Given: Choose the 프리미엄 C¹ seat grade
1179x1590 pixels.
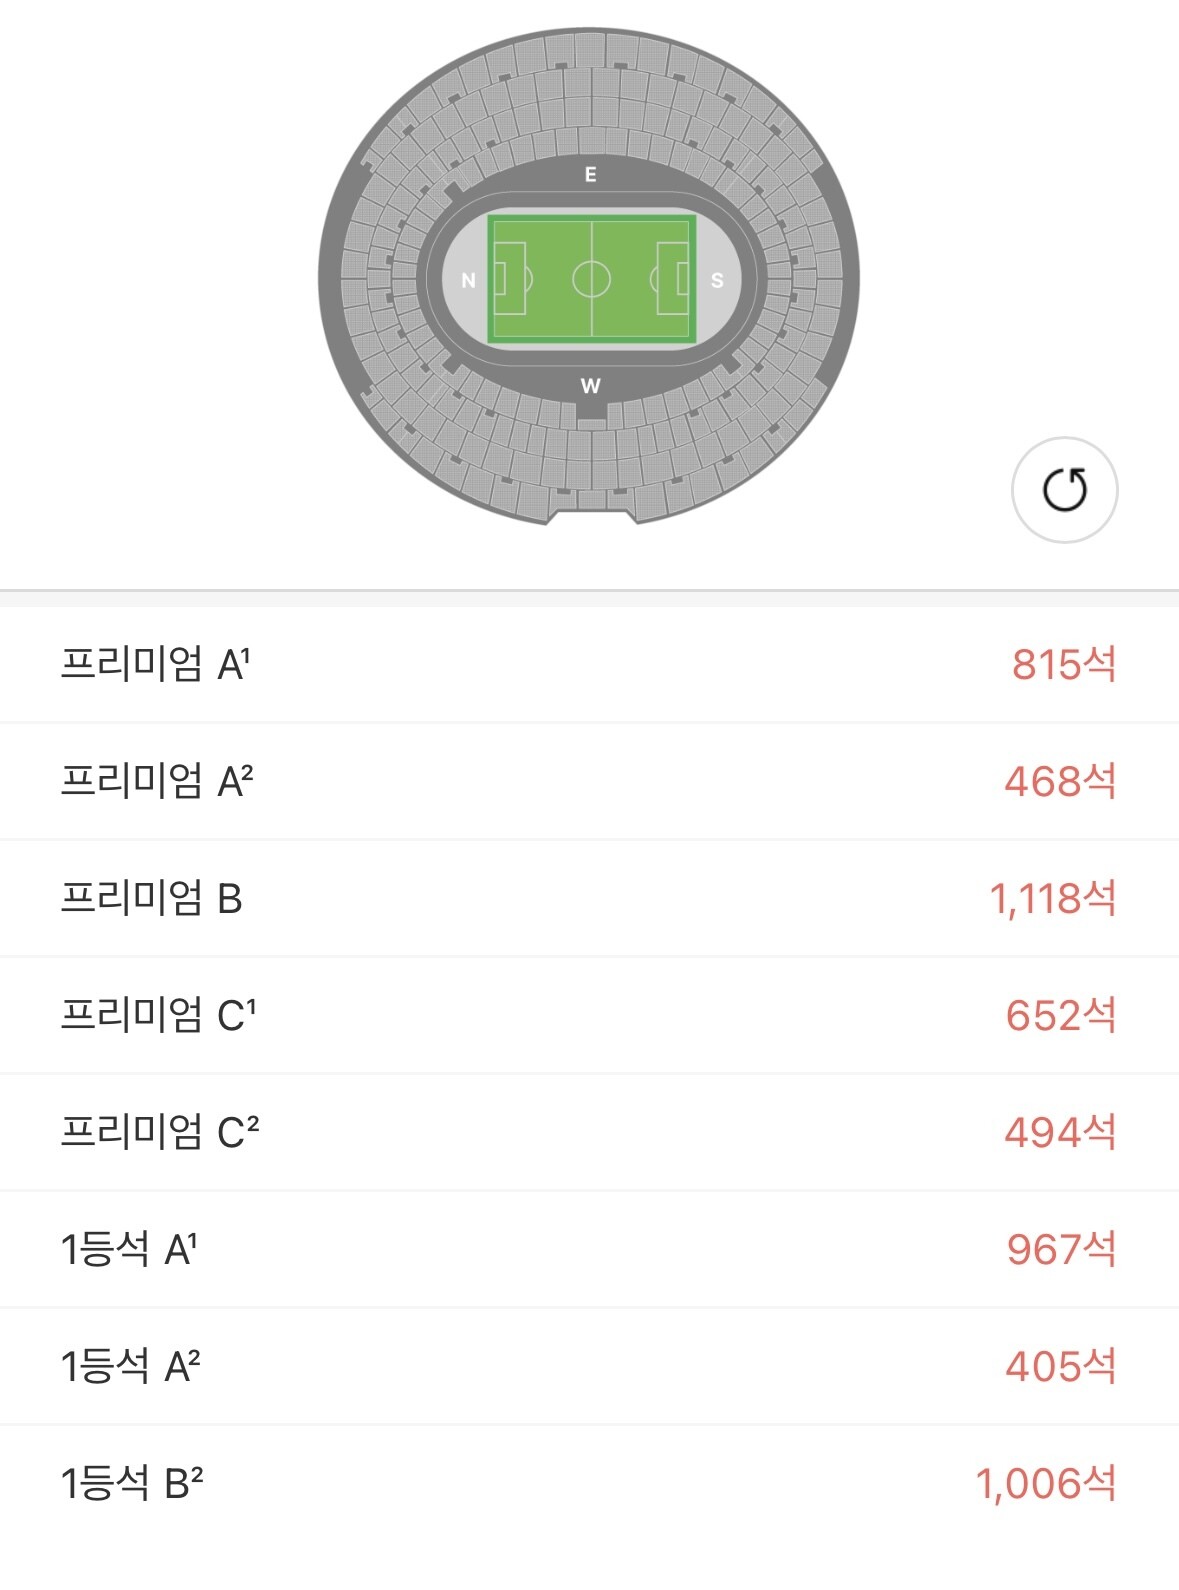Looking at the screenshot, I should coord(589,1015).
